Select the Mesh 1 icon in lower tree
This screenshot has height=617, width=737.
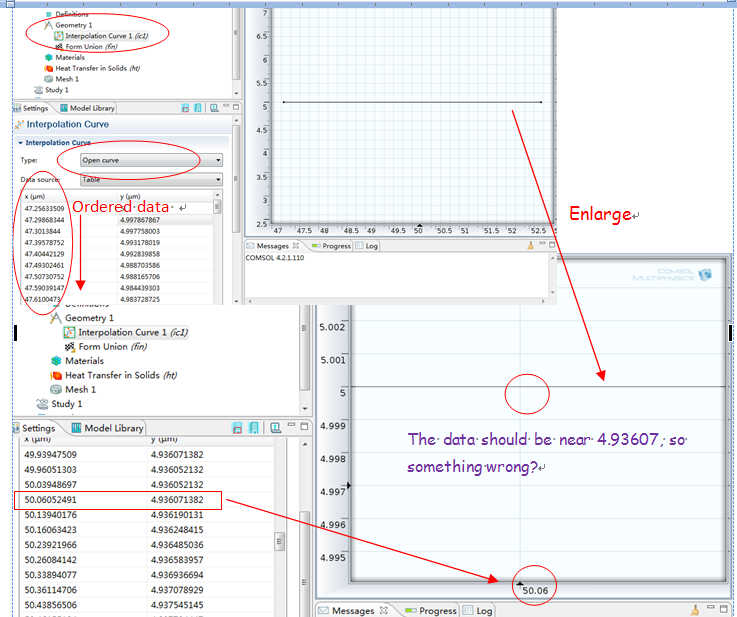(56, 389)
